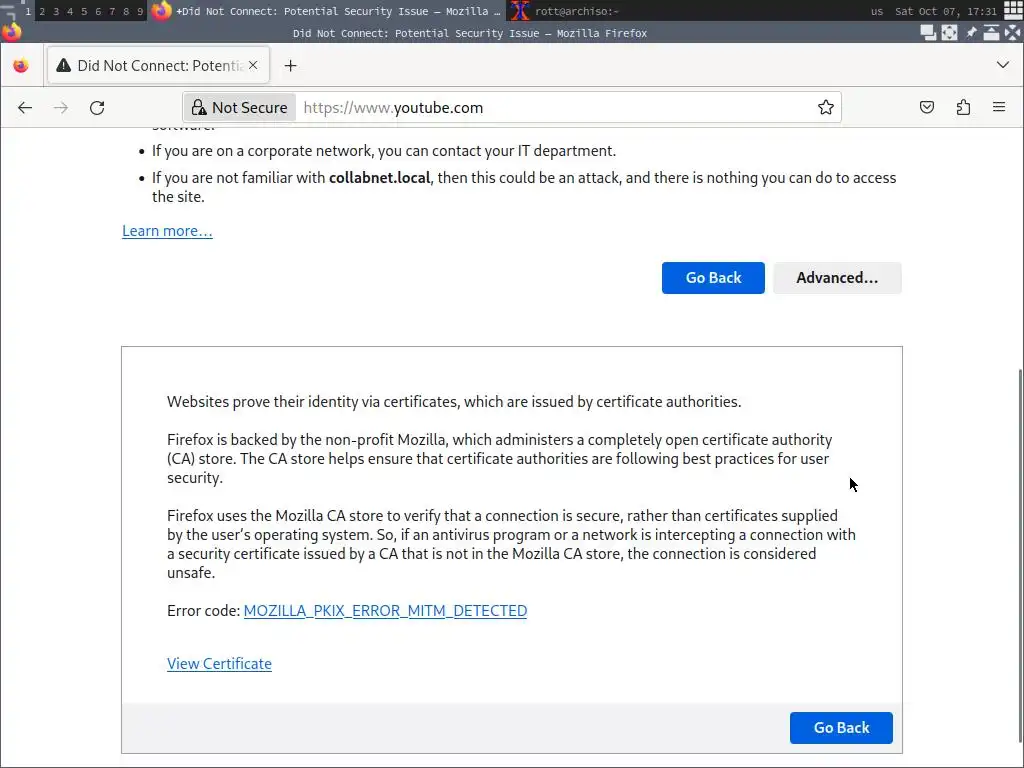The height and width of the screenshot is (768, 1024).
Task: Reload the current page
Action: click(97, 108)
